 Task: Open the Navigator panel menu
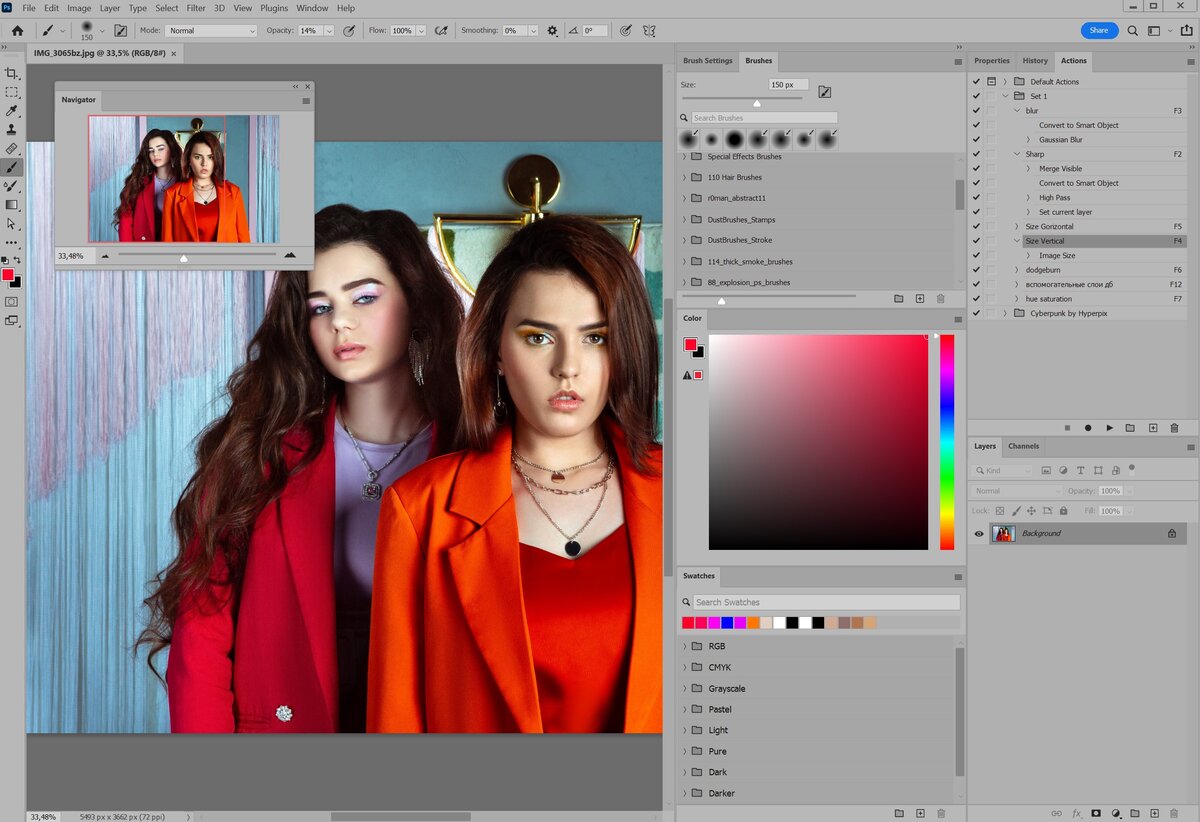(x=306, y=100)
